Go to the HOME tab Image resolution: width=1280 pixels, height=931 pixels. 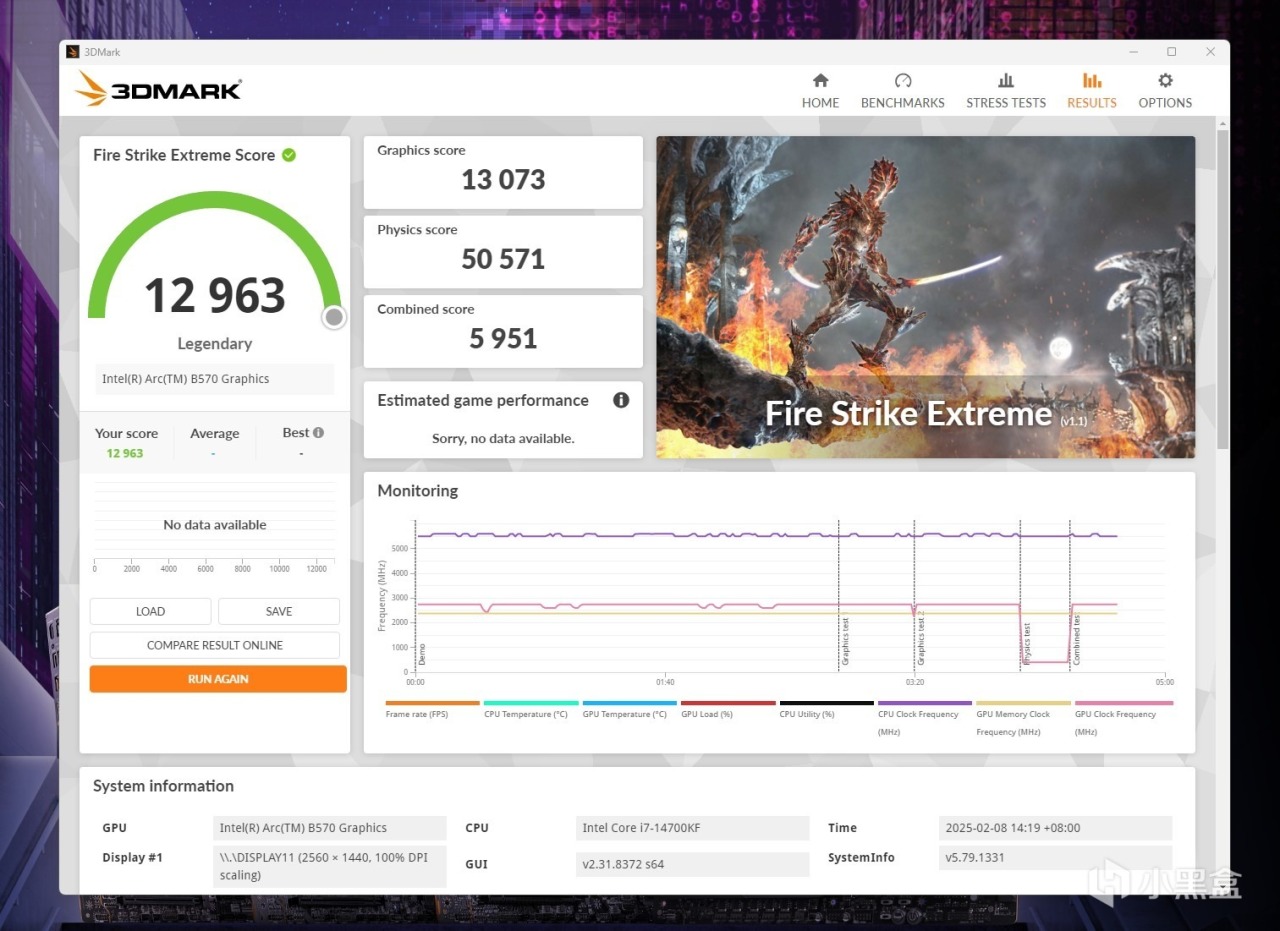point(820,90)
